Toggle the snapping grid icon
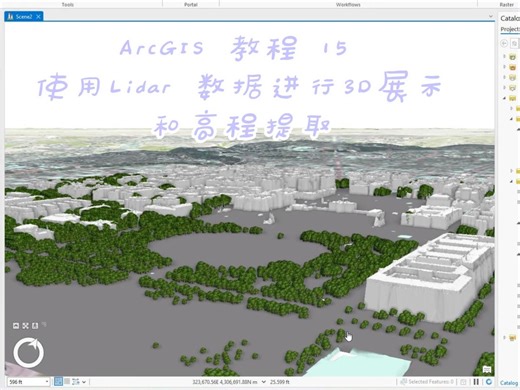520x390 pixels. 58,382
